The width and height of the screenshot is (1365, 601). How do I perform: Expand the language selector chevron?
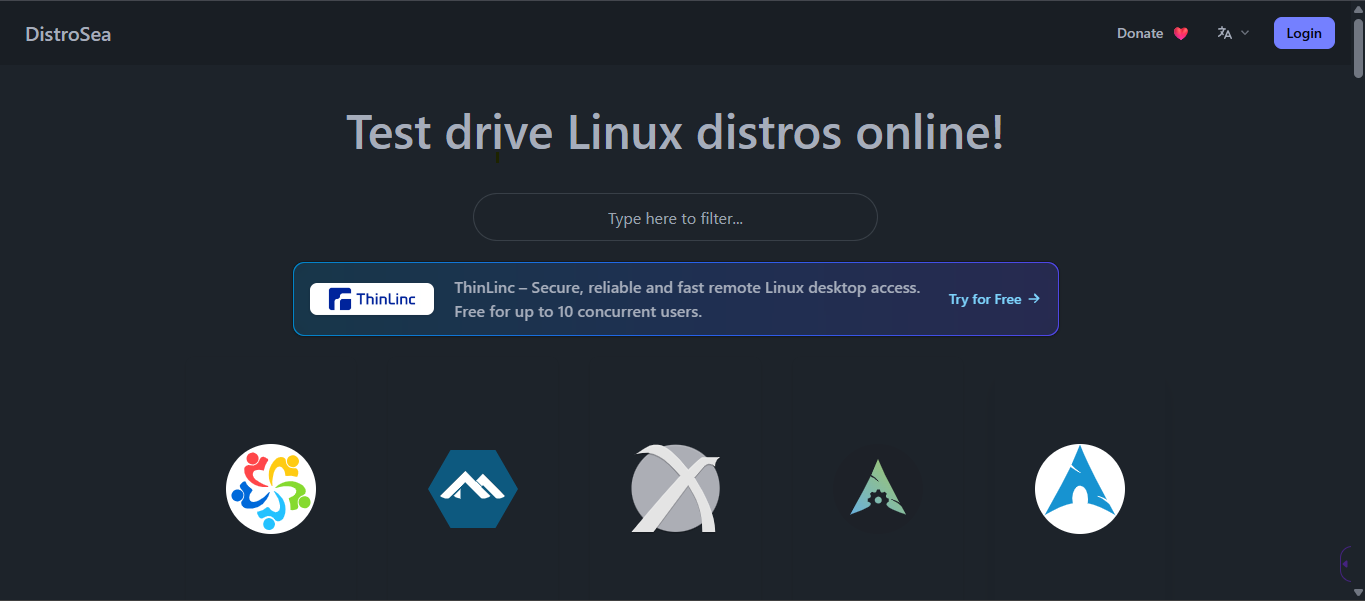pos(1245,33)
